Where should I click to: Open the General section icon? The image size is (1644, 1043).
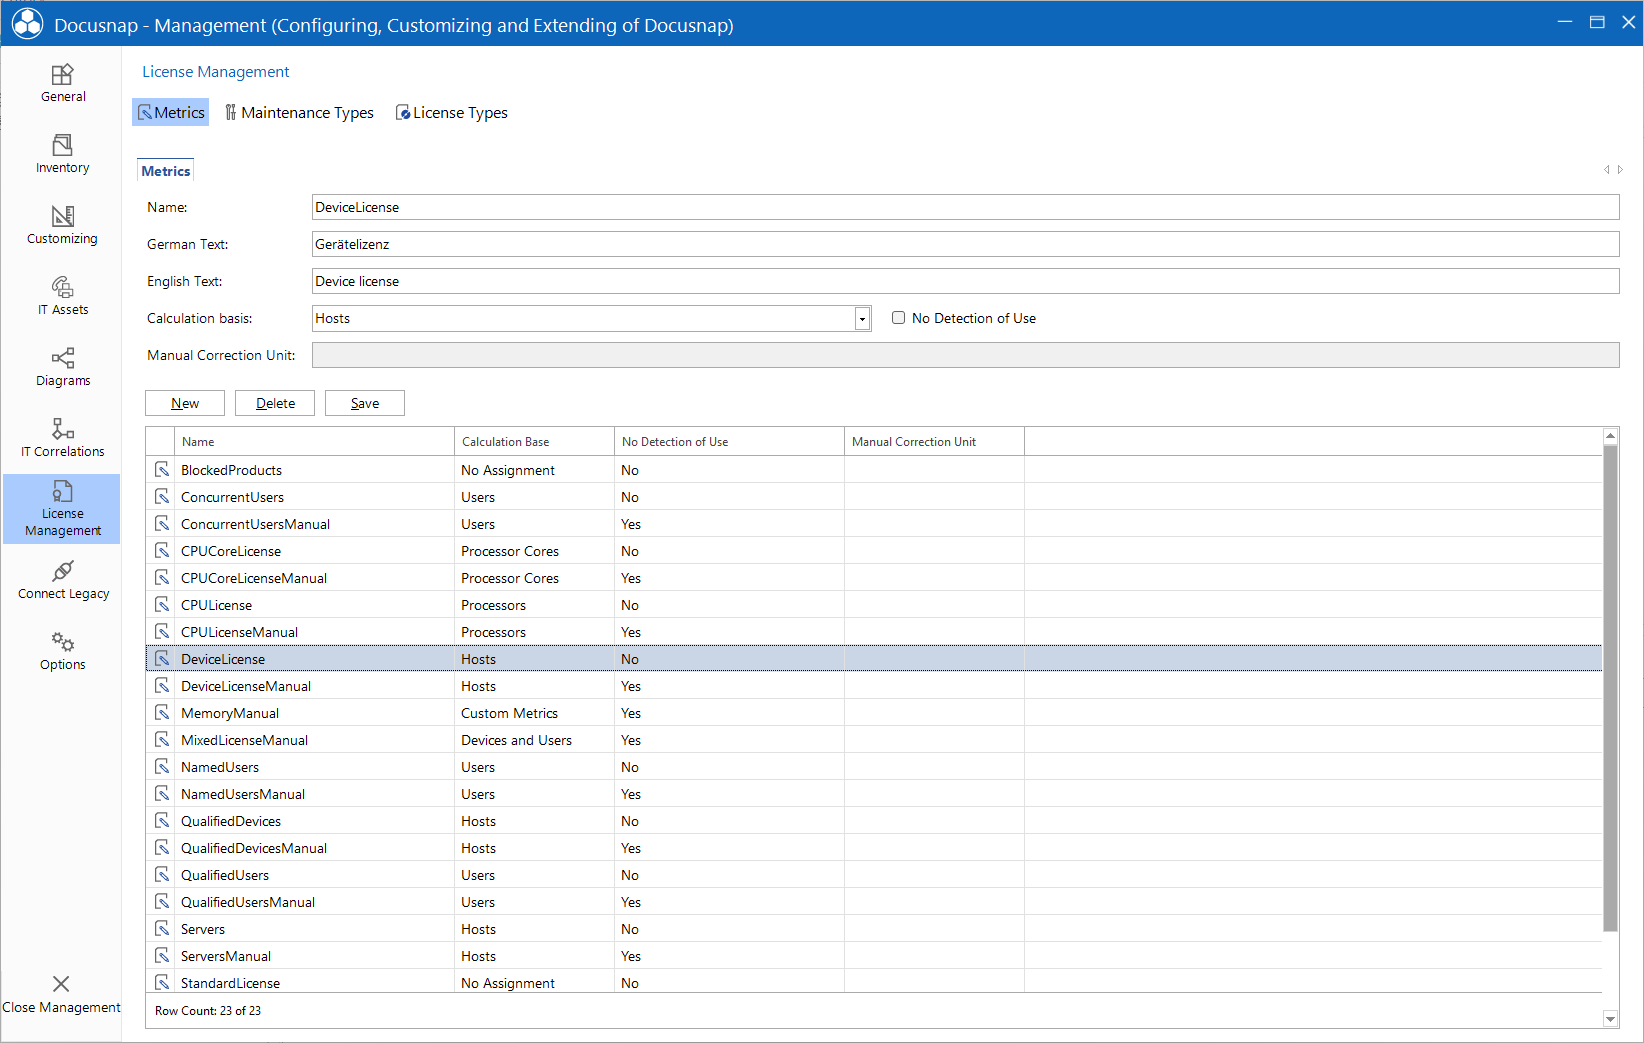tap(62, 75)
